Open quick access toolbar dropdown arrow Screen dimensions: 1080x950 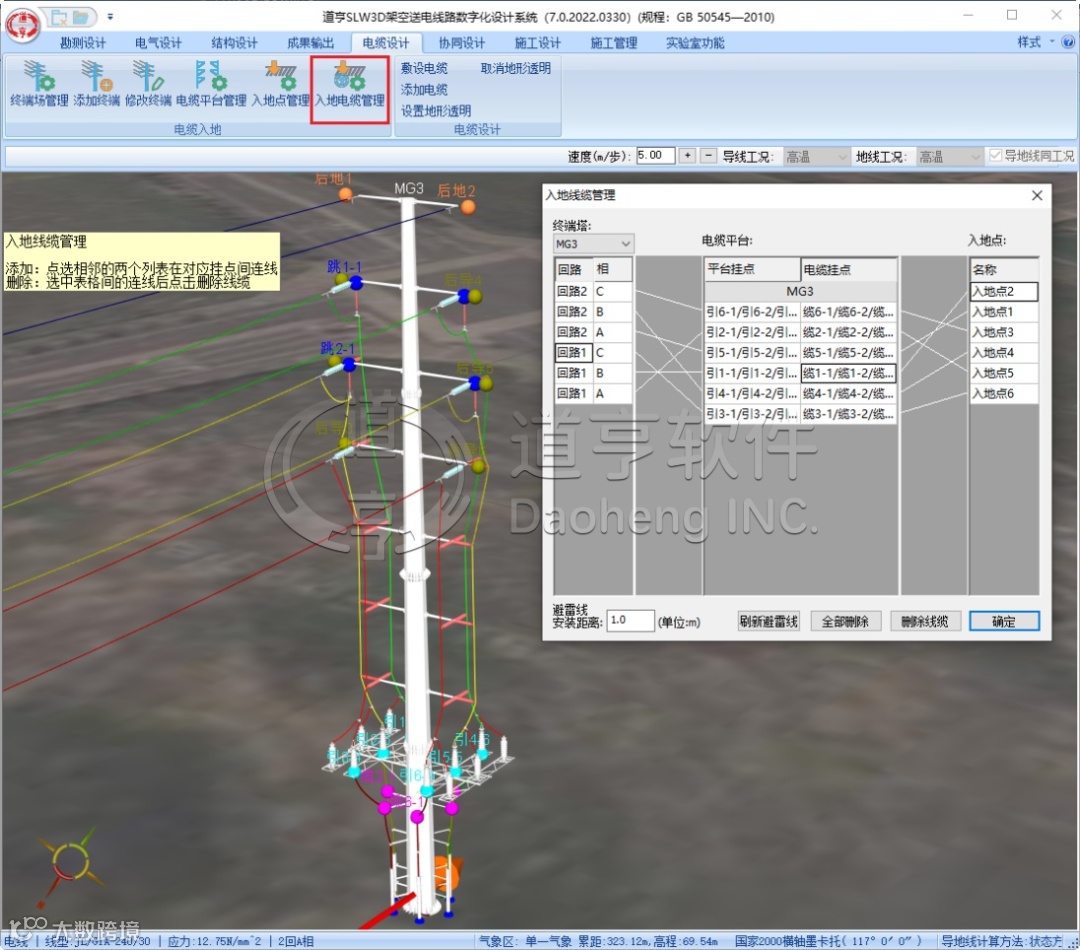point(110,17)
